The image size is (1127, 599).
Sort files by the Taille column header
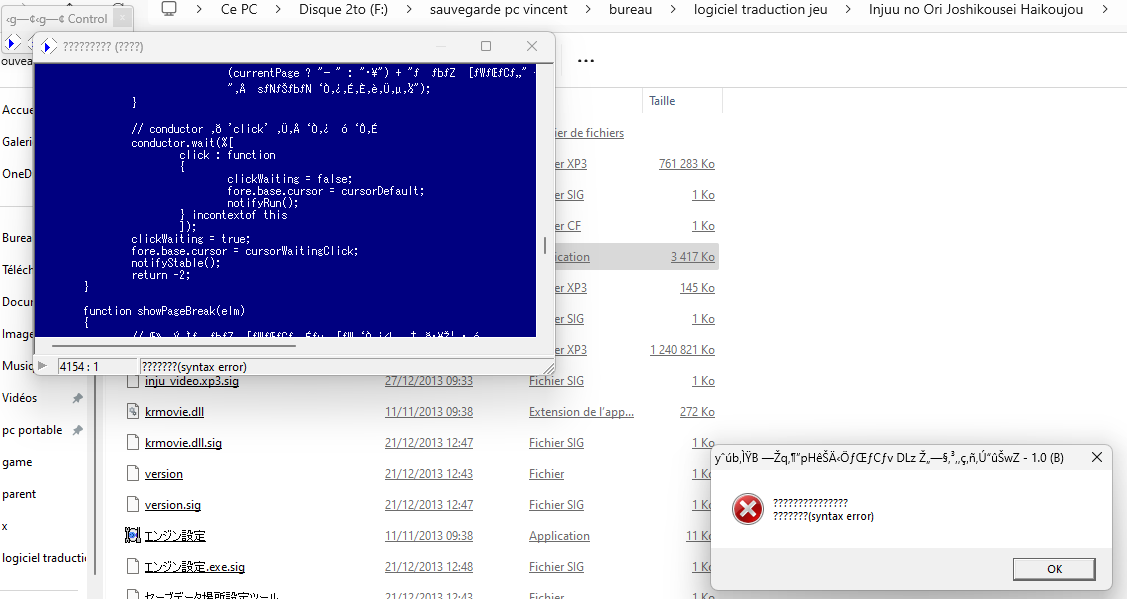(x=662, y=101)
